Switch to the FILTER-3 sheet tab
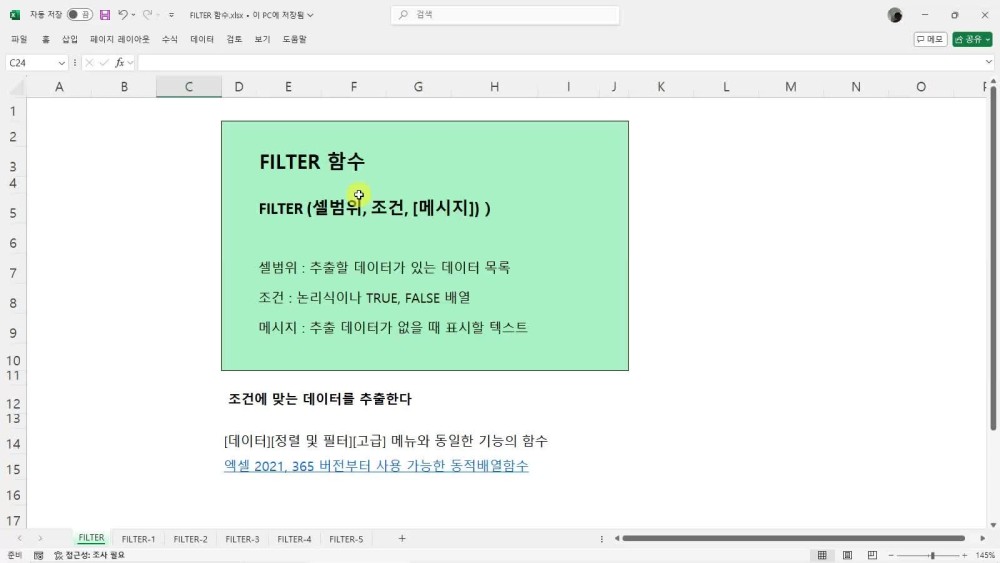The width and height of the screenshot is (1000, 563). (242, 539)
